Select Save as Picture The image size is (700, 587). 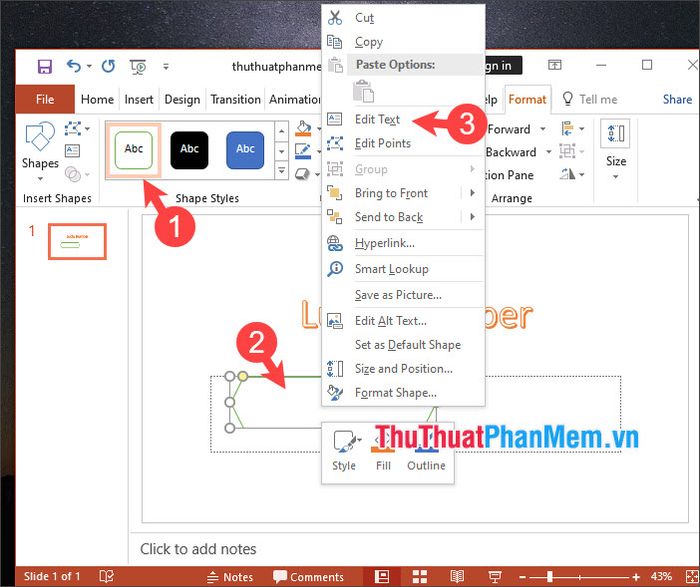[x=403, y=295]
